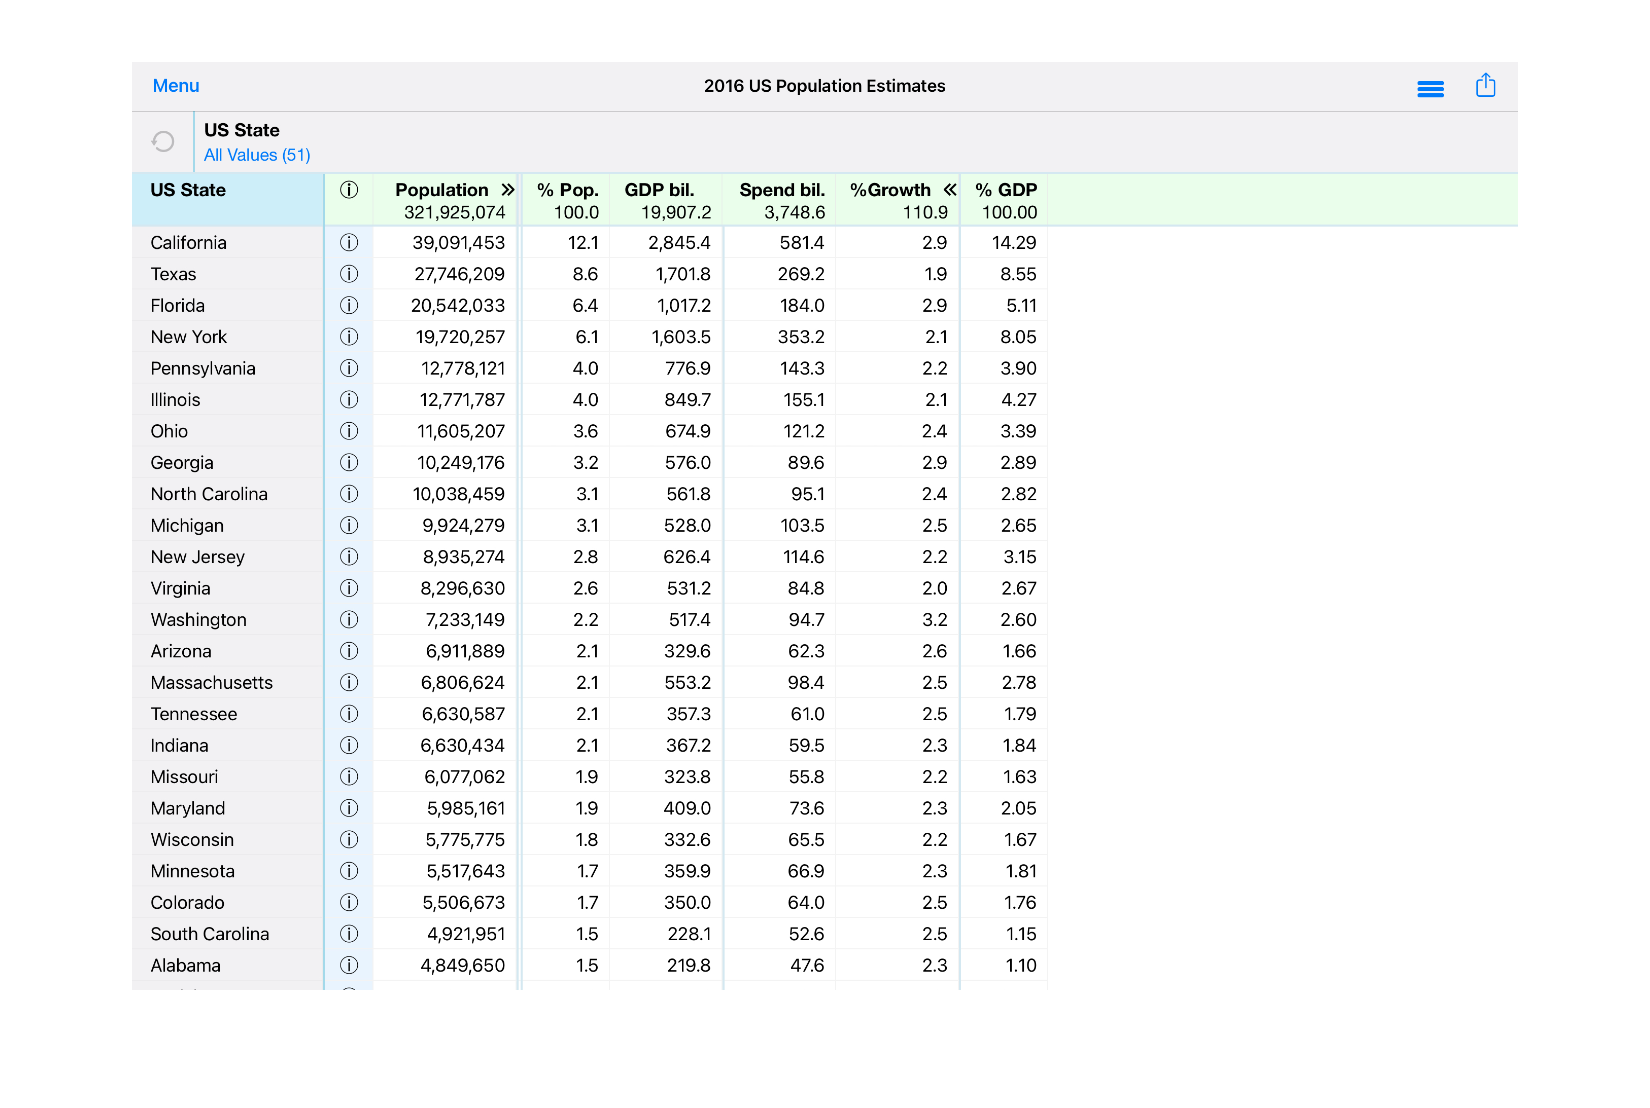Show info for the Ohio row
The height and width of the screenshot is (1108, 1650).
(x=349, y=431)
